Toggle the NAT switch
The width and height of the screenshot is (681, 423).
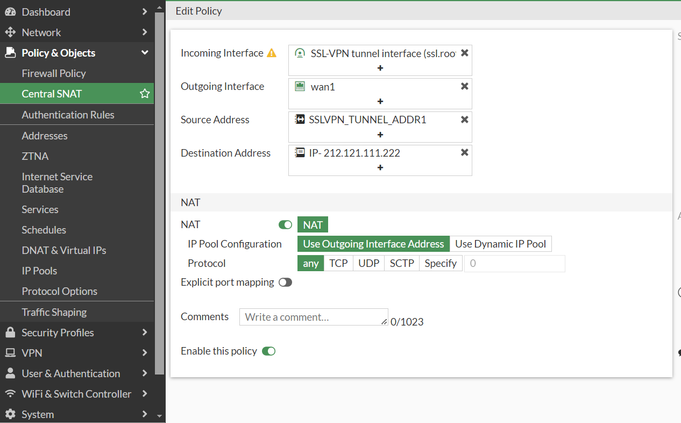click(285, 225)
